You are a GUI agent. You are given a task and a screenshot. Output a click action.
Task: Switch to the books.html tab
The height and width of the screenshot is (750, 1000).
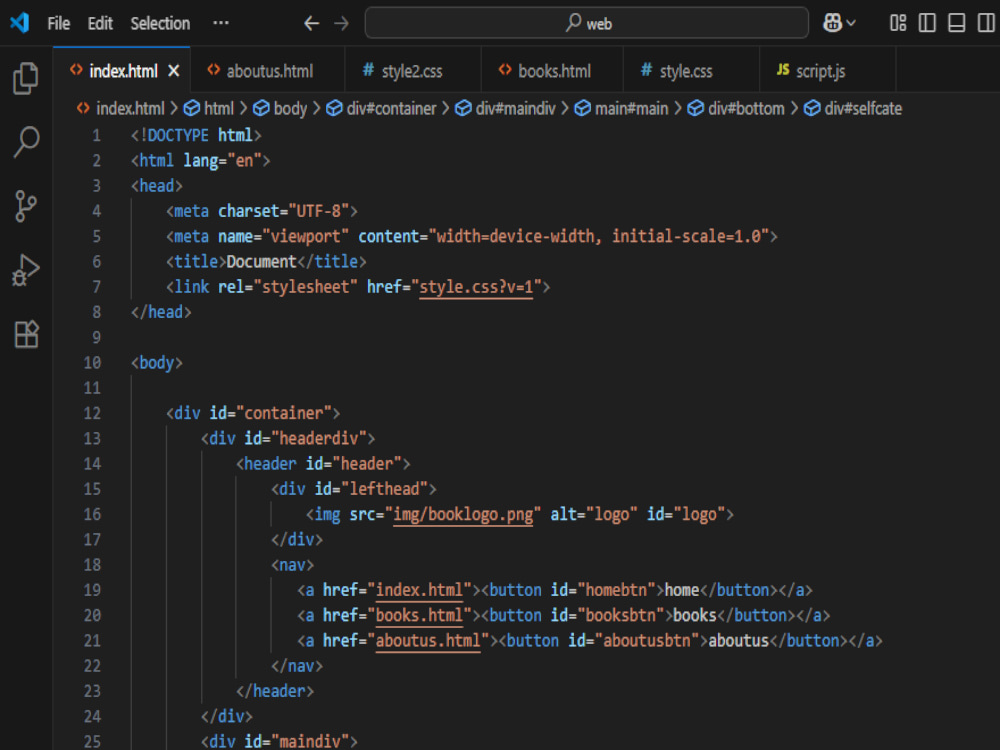click(552, 71)
